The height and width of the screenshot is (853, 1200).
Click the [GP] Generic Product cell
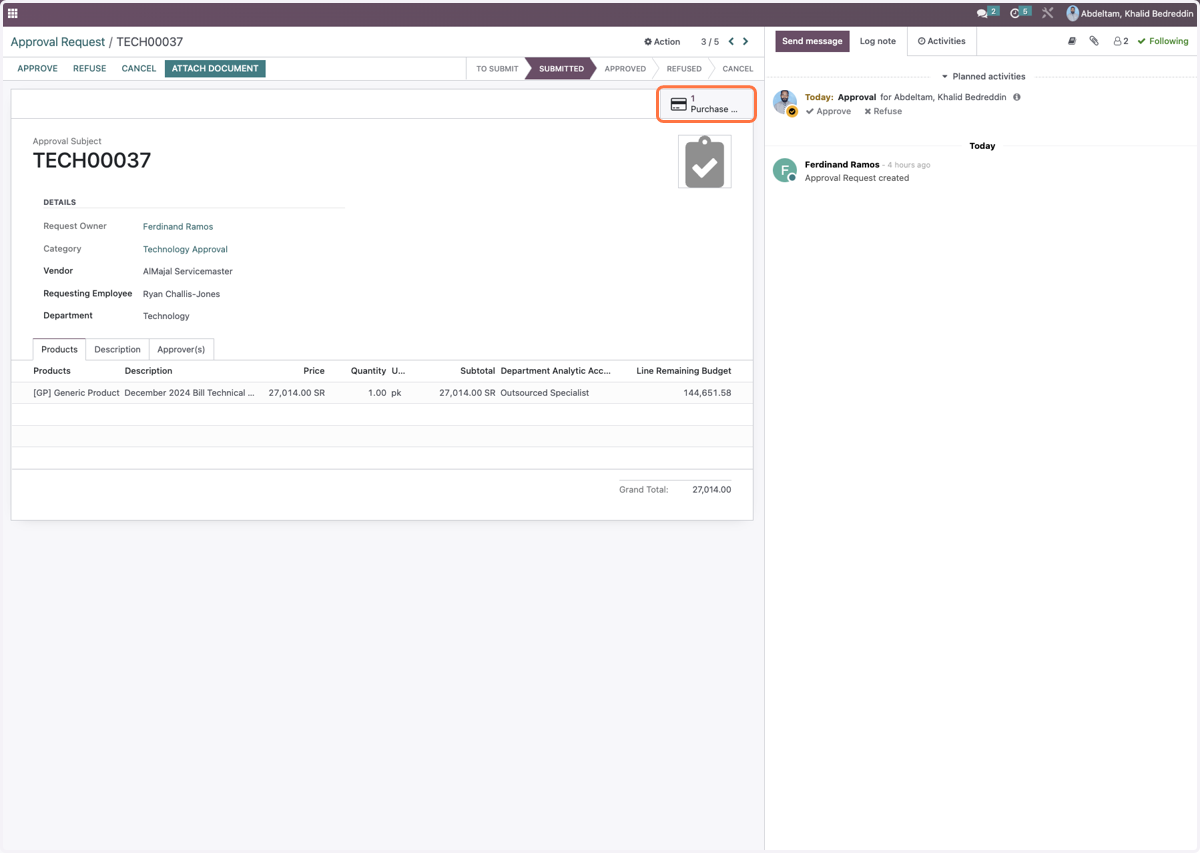[x=76, y=393]
